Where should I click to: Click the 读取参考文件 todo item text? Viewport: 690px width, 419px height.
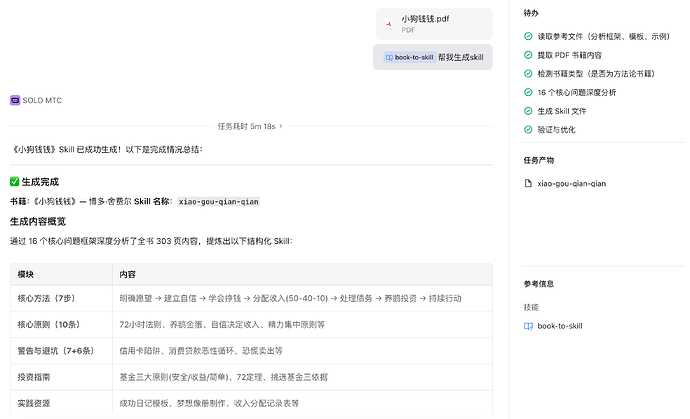pos(604,37)
